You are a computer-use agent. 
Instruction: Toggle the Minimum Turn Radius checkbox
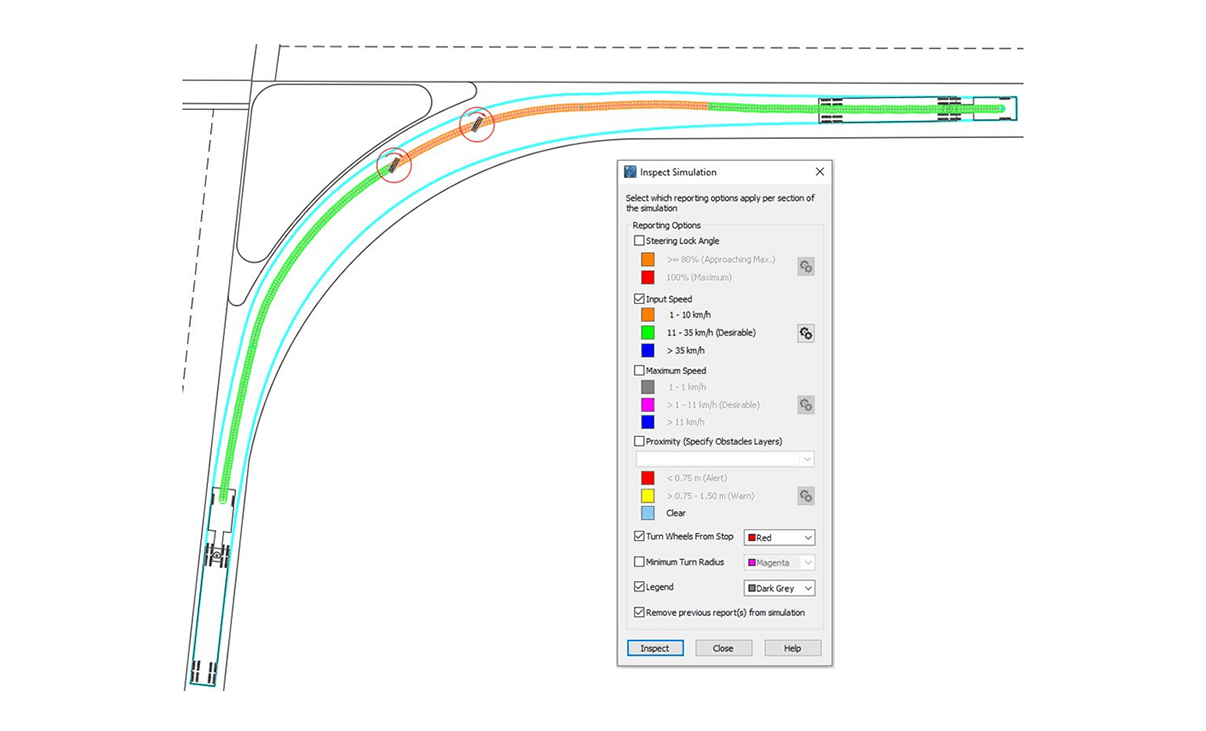640,562
